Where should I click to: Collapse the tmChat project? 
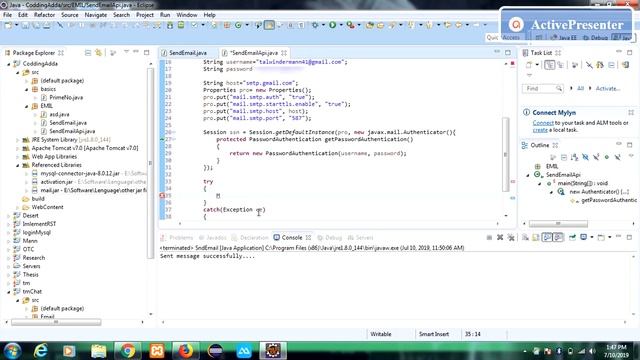click(9, 291)
